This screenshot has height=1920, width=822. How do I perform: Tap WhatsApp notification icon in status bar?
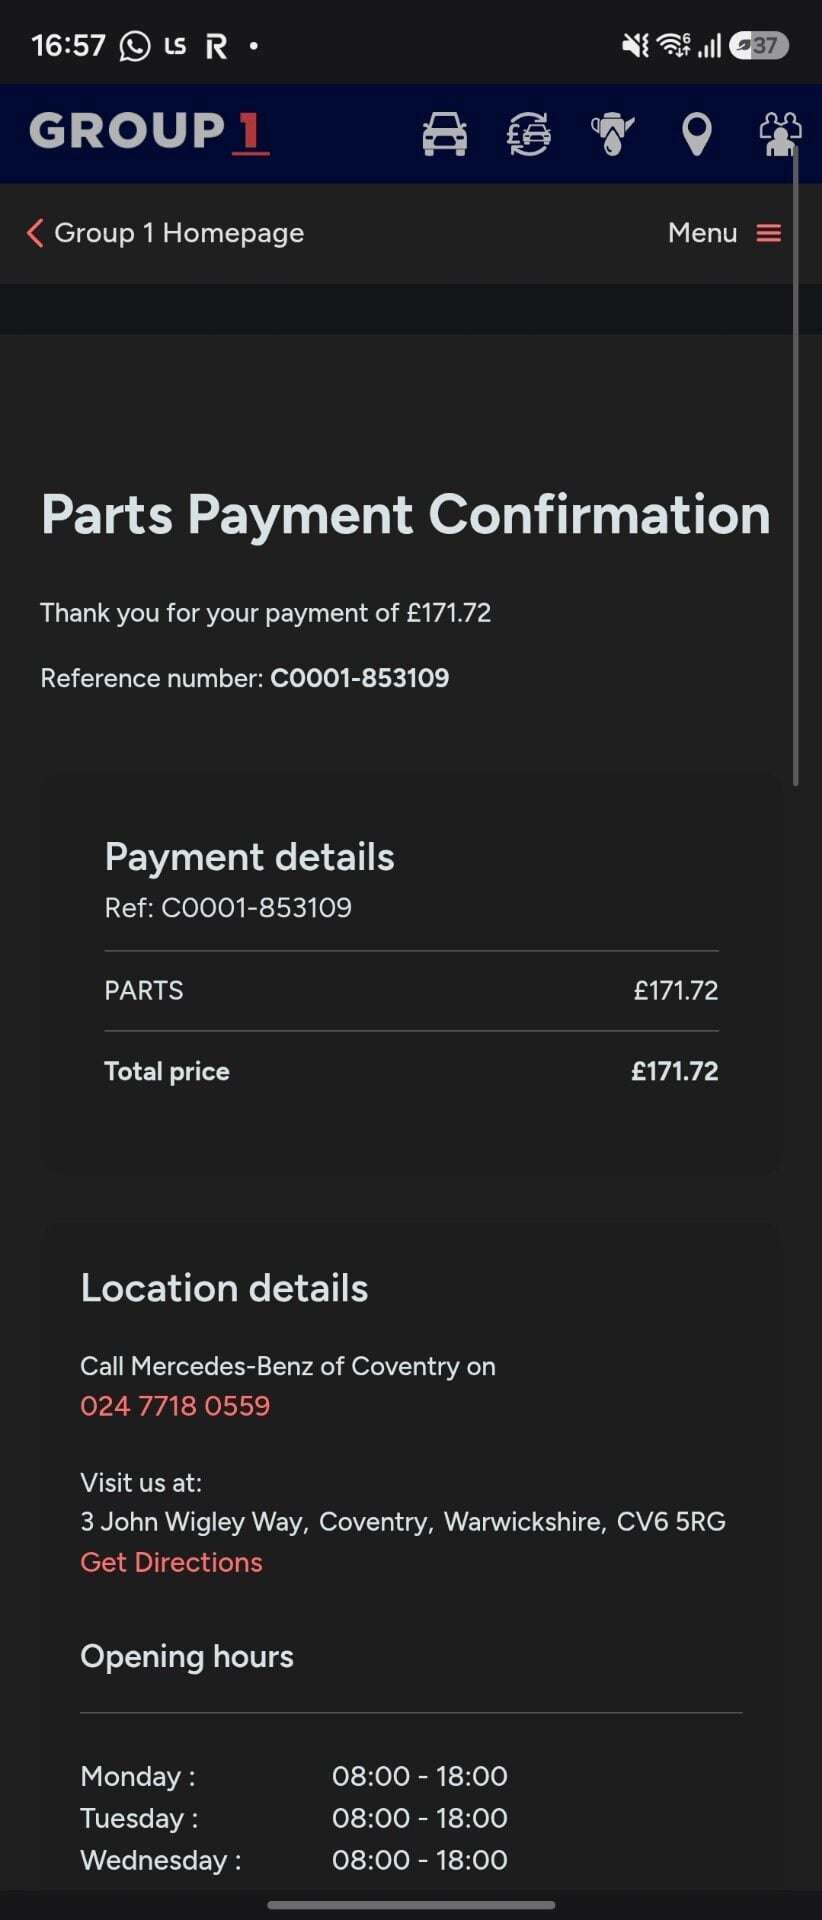pos(134,46)
